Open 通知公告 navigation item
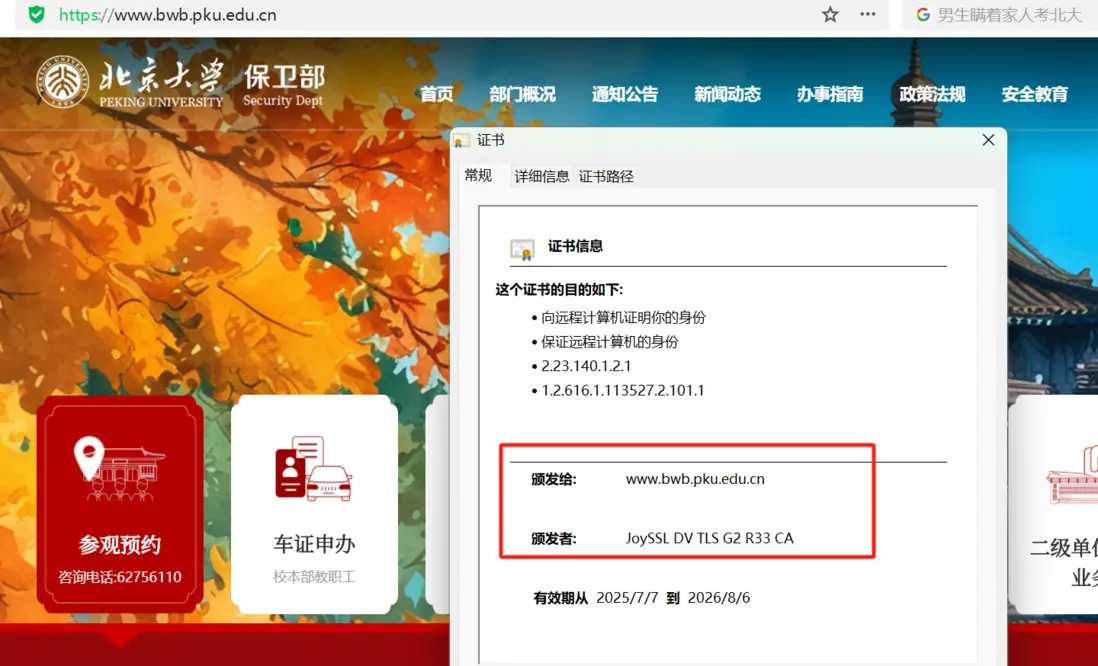 click(x=625, y=94)
